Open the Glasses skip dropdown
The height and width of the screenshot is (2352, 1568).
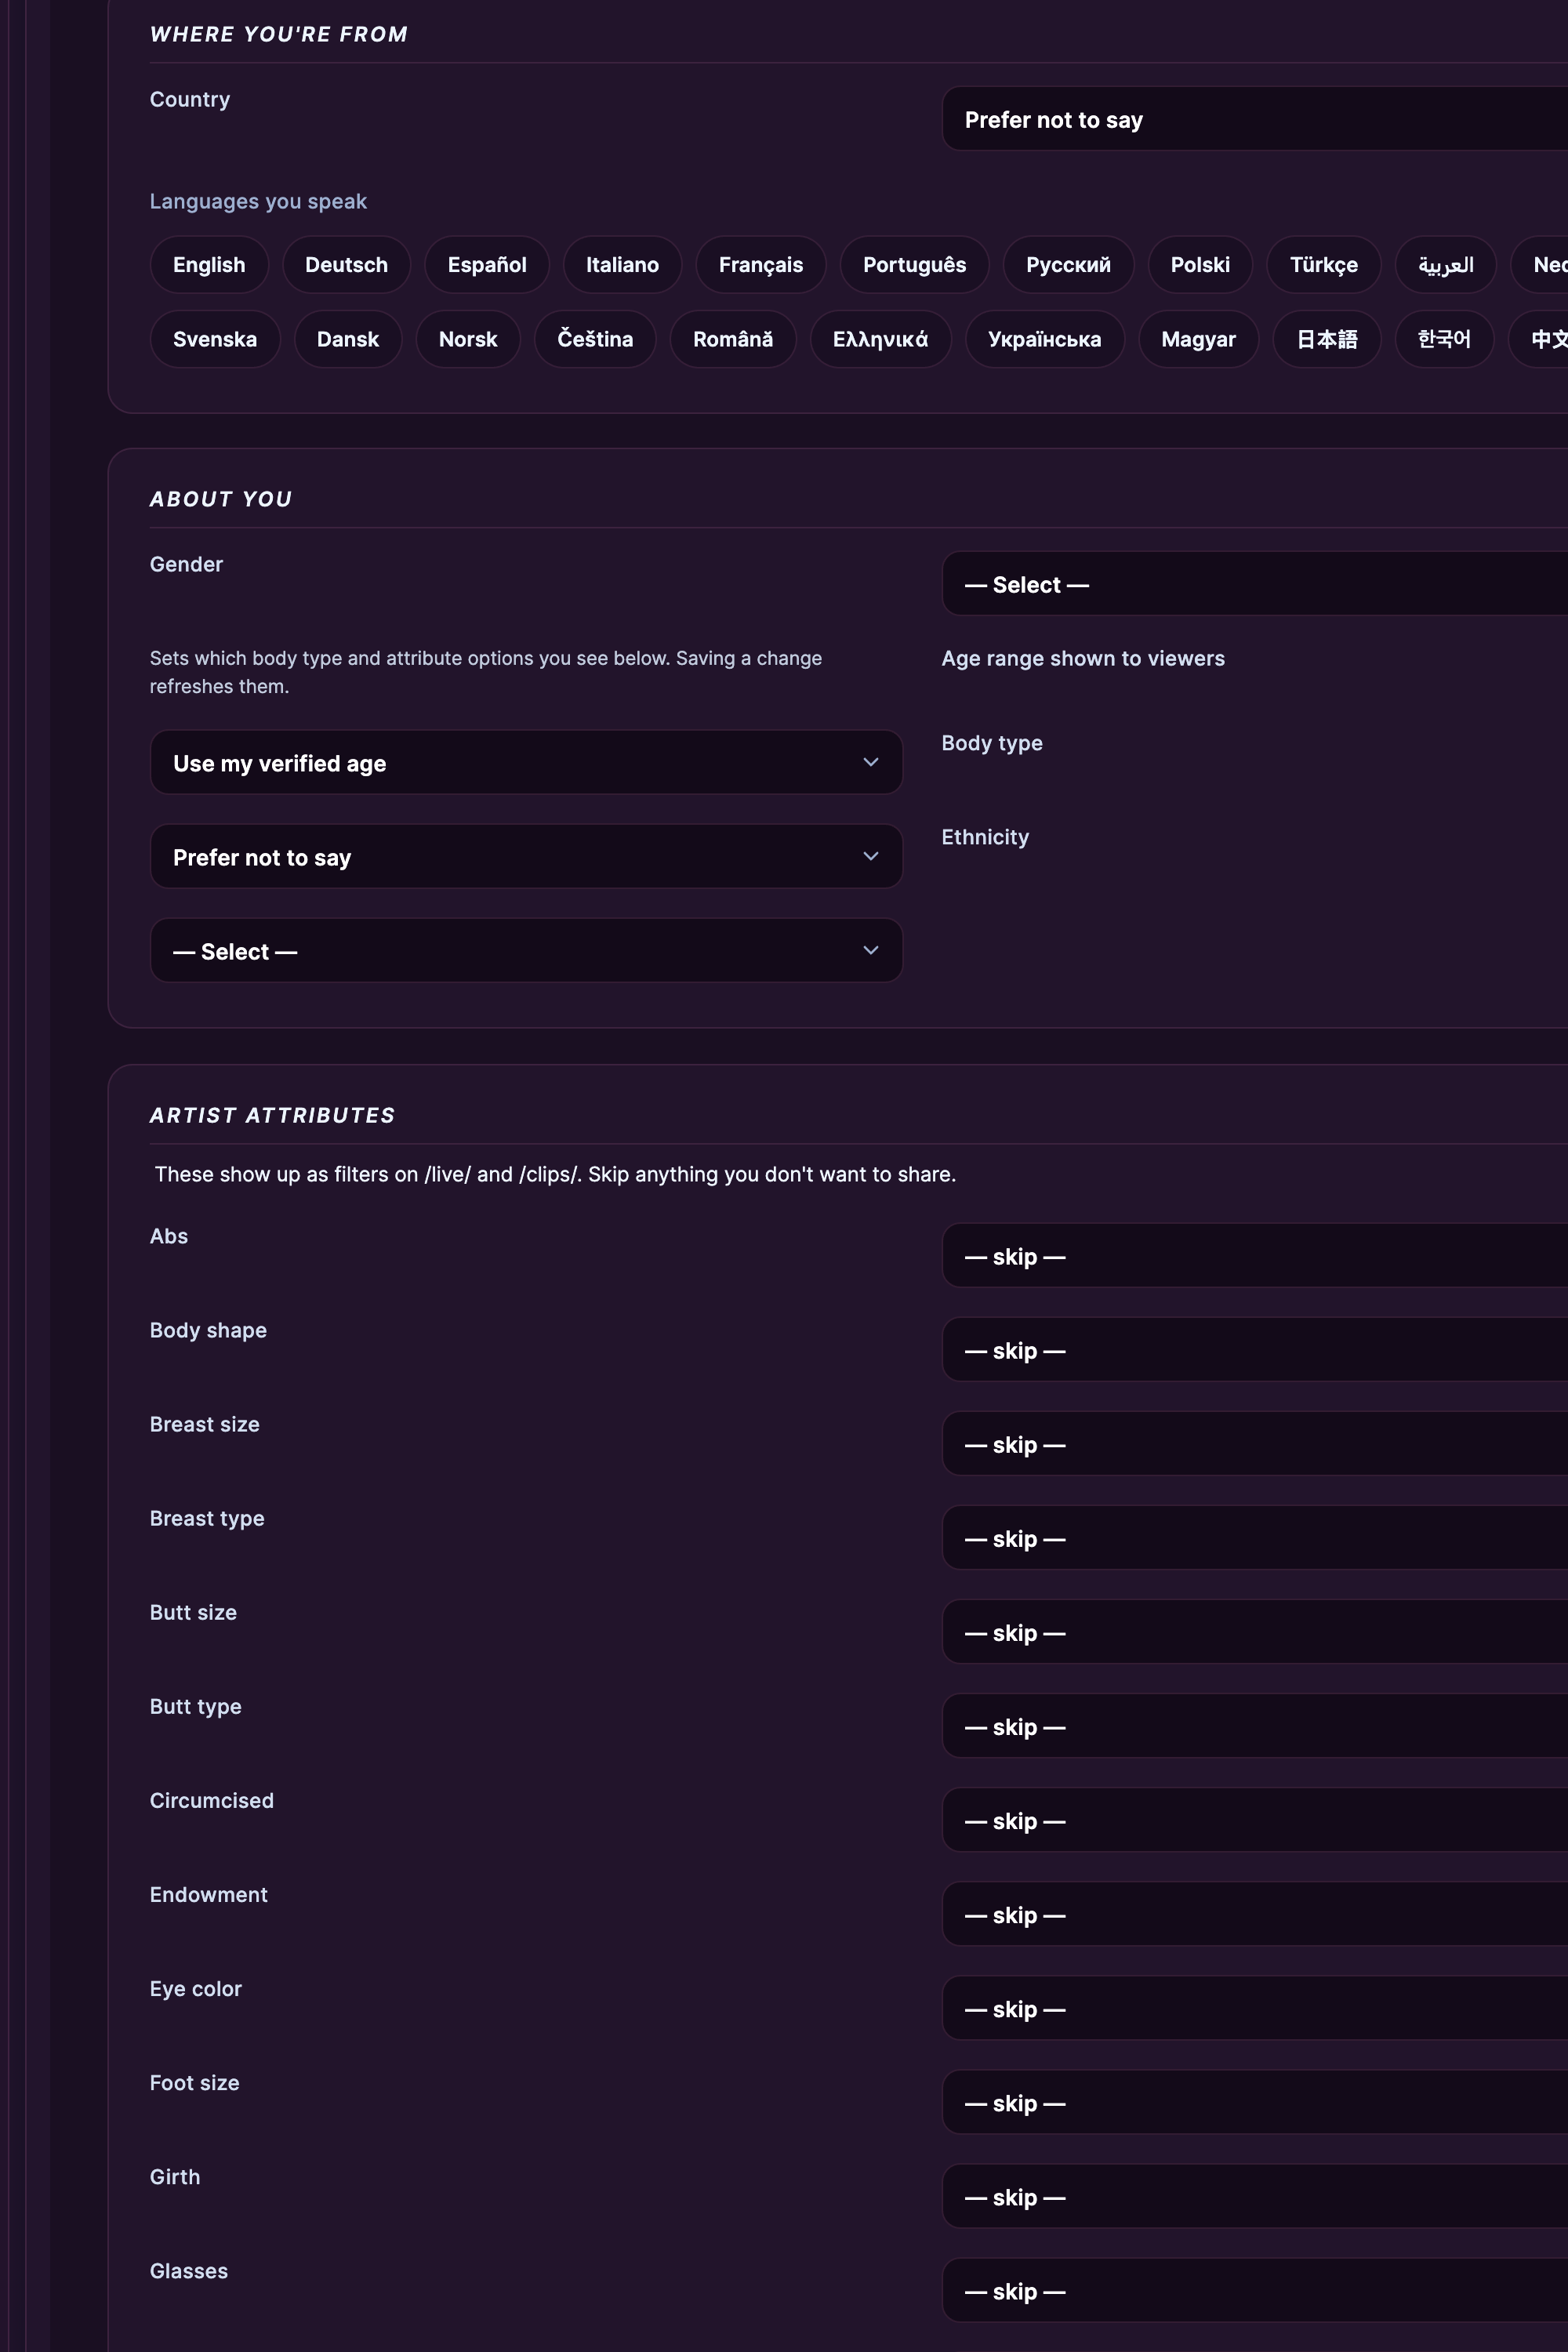point(1255,2290)
